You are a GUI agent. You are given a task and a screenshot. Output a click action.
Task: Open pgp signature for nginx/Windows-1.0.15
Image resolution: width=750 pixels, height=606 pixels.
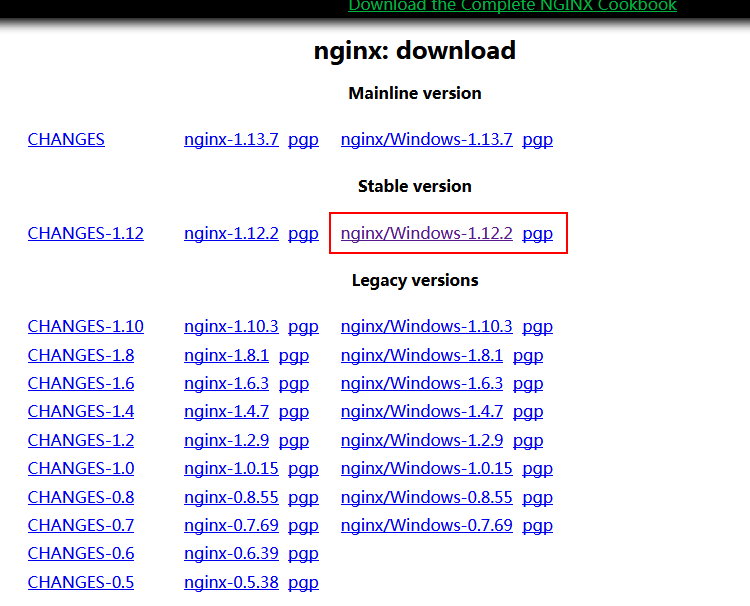tap(538, 470)
